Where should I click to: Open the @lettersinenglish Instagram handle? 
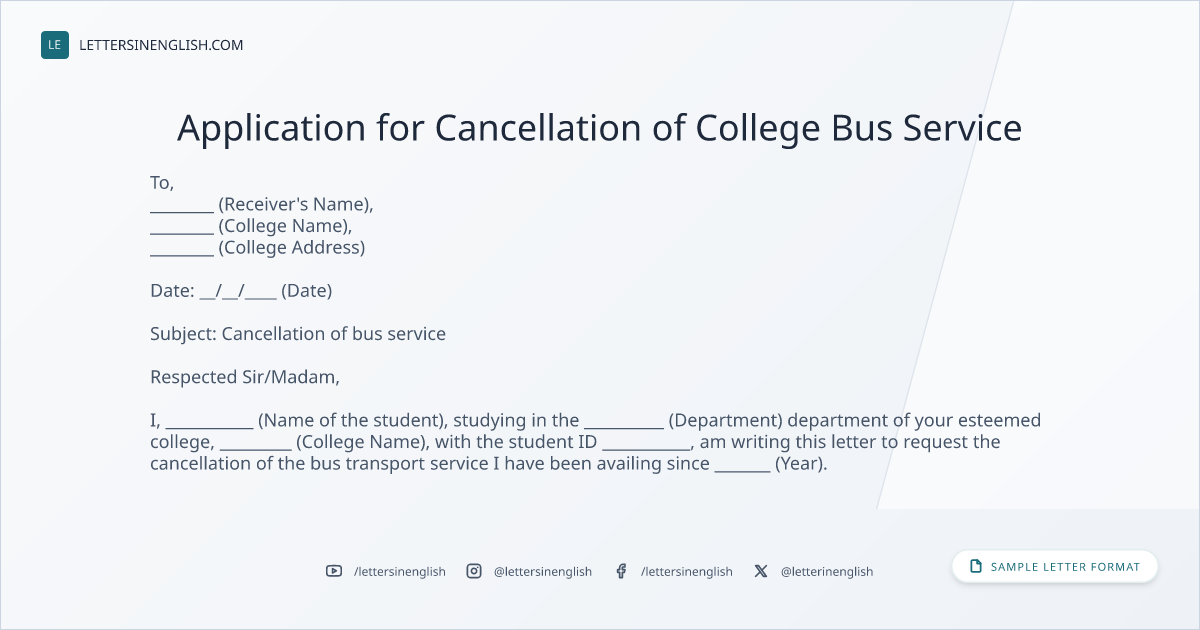[x=543, y=571]
